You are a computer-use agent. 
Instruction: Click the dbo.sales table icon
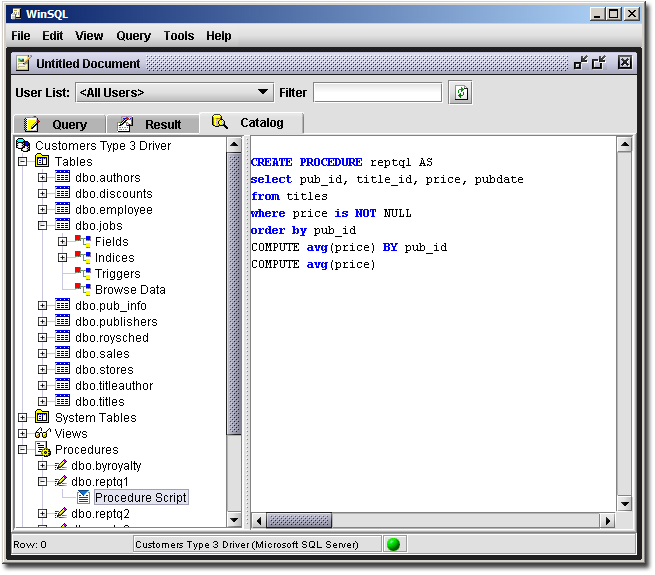[x=62, y=353]
